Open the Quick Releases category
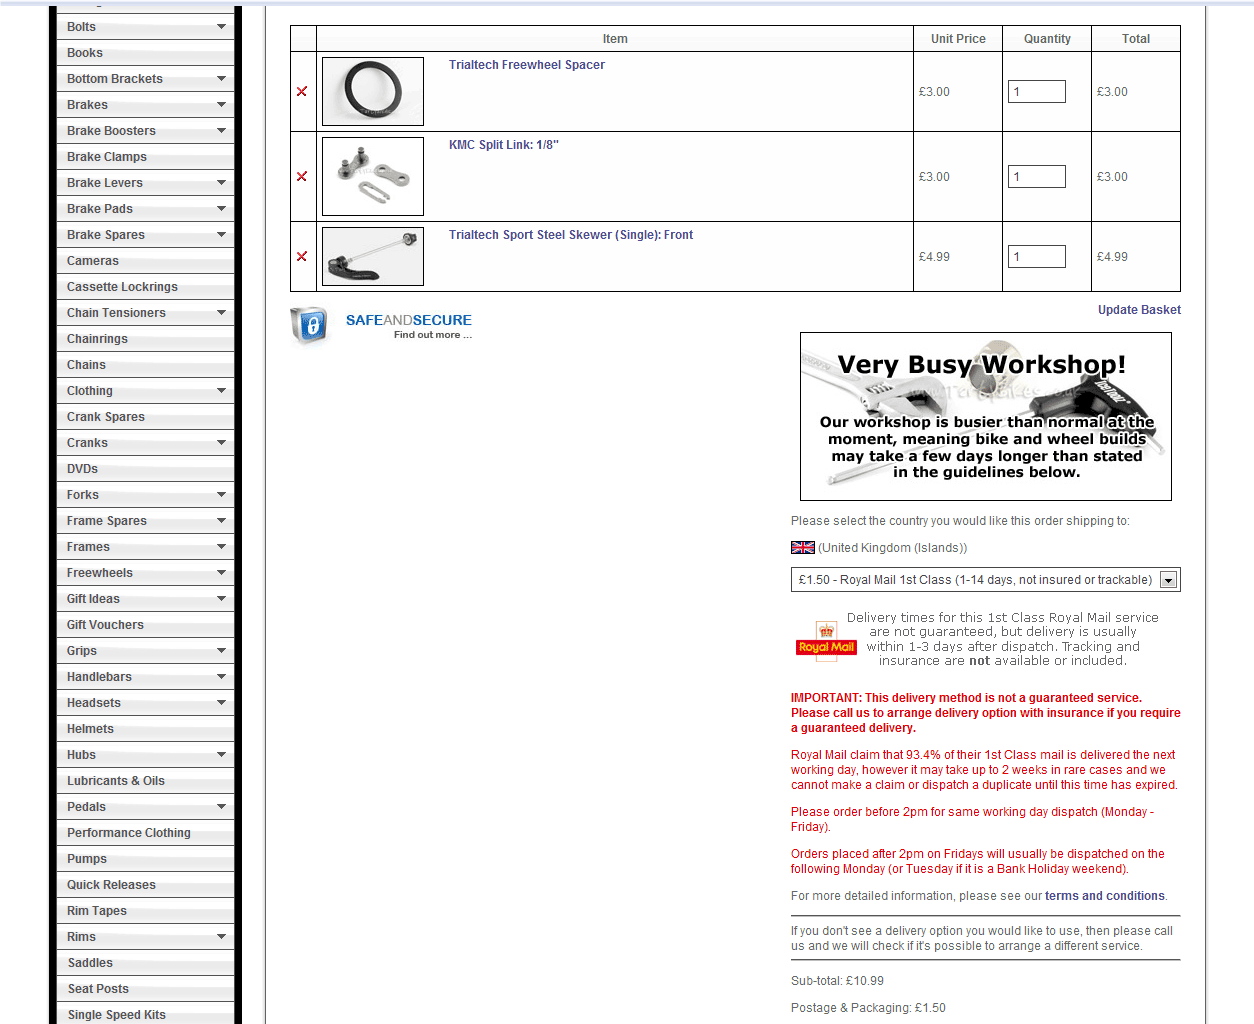 click(x=146, y=885)
